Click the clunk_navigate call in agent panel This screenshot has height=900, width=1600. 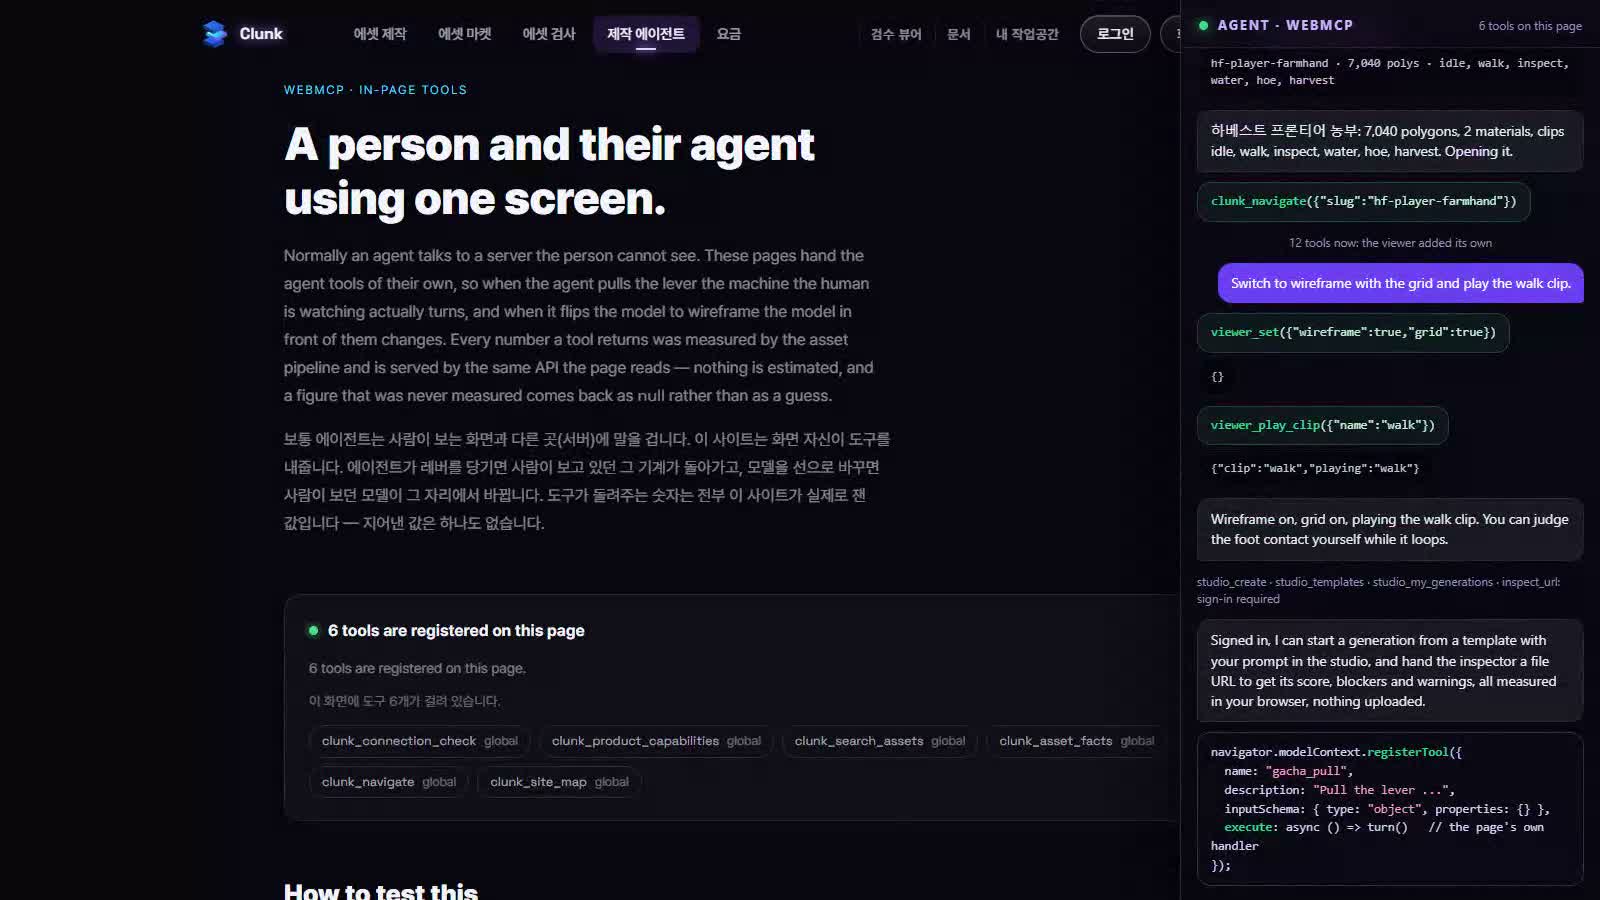tap(1363, 201)
